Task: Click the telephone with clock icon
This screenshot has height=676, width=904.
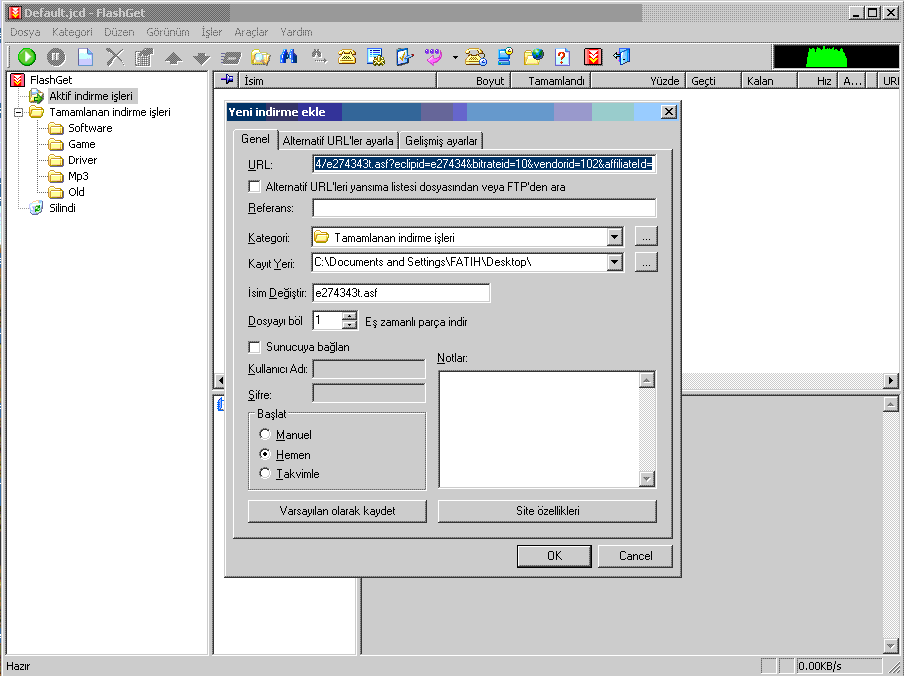Action: (476, 56)
